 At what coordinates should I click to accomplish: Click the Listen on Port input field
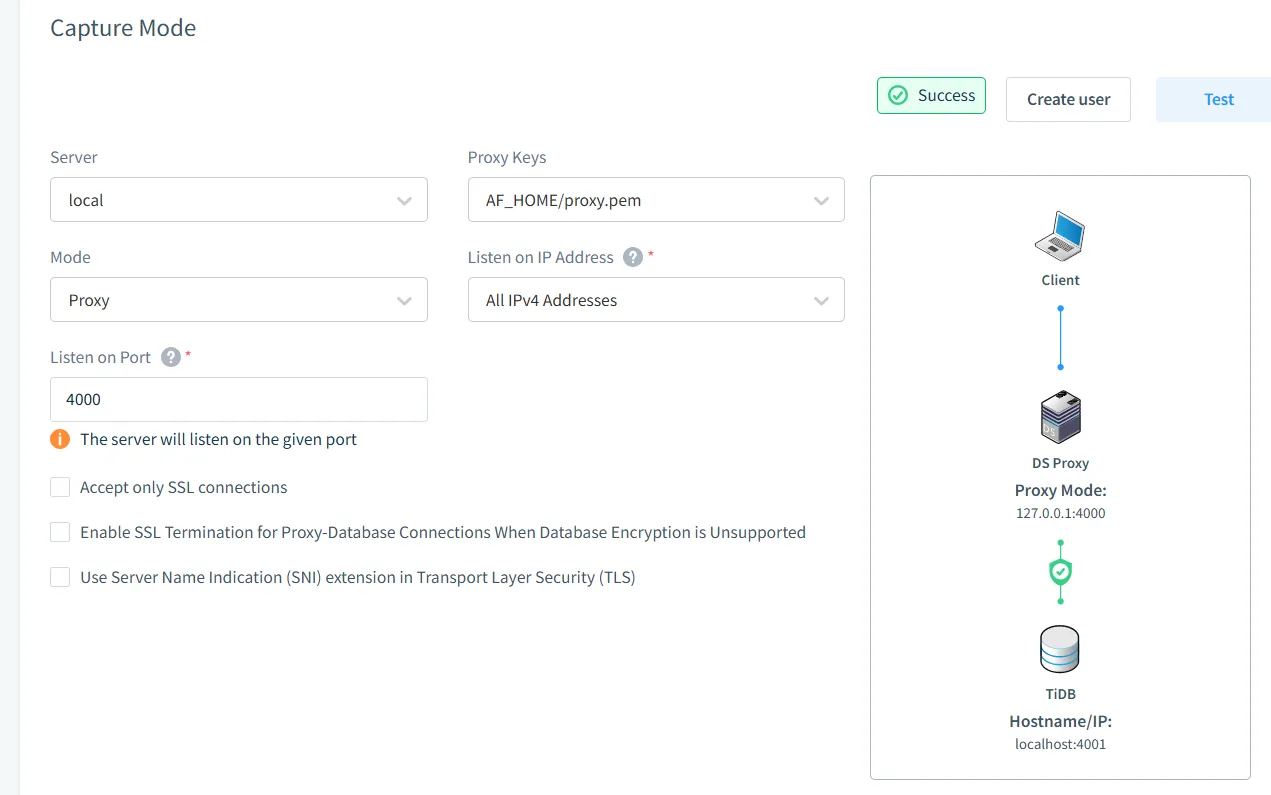(238, 399)
